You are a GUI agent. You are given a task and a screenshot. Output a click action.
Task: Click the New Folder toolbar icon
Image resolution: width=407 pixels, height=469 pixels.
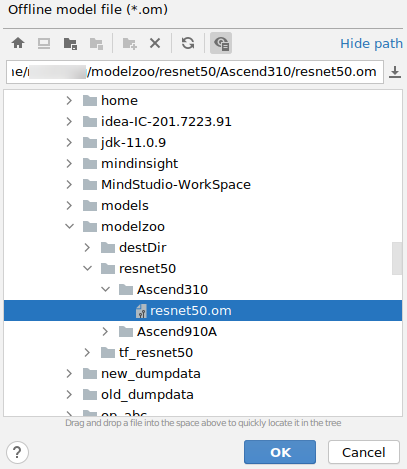(x=129, y=43)
